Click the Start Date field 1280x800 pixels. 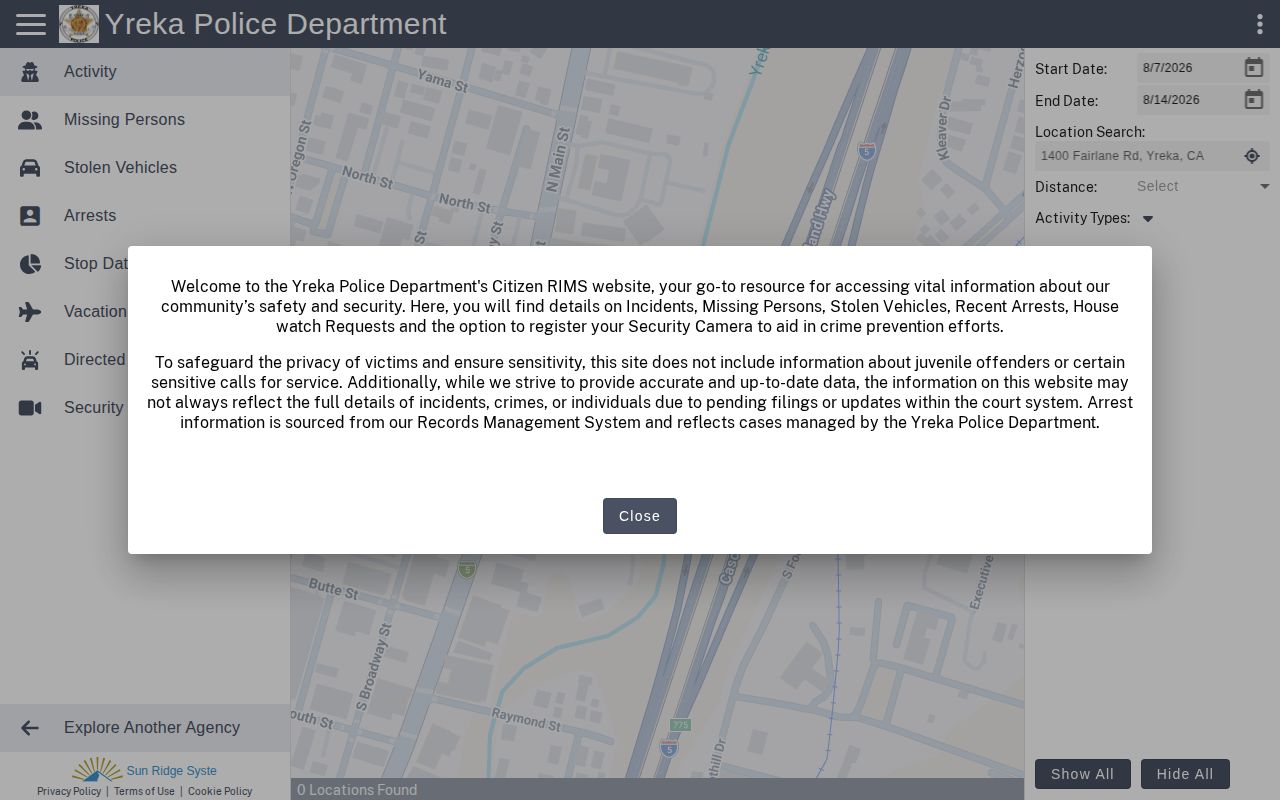point(1188,68)
